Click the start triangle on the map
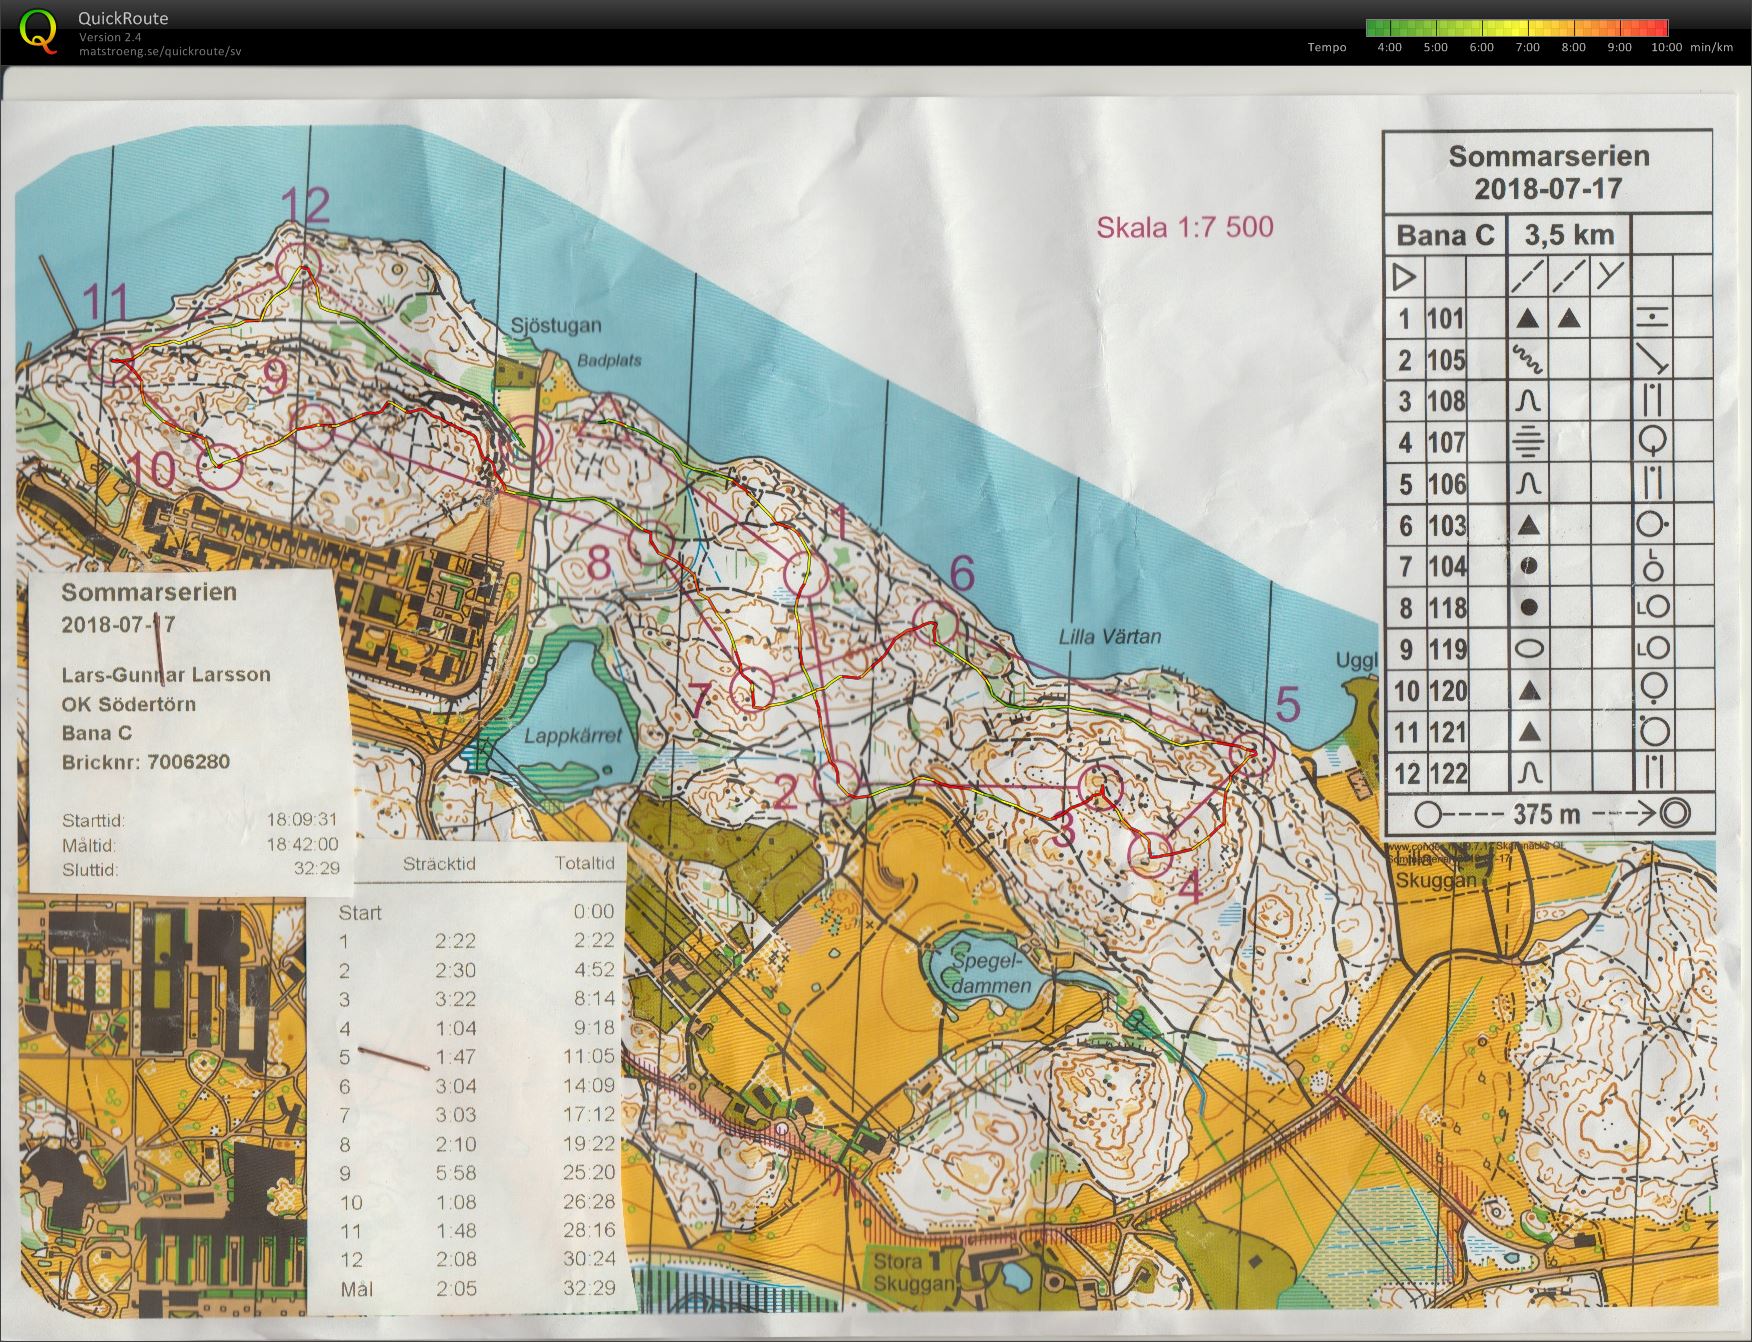The height and width of the screenshot is (1342, 1752). [605, 416]
